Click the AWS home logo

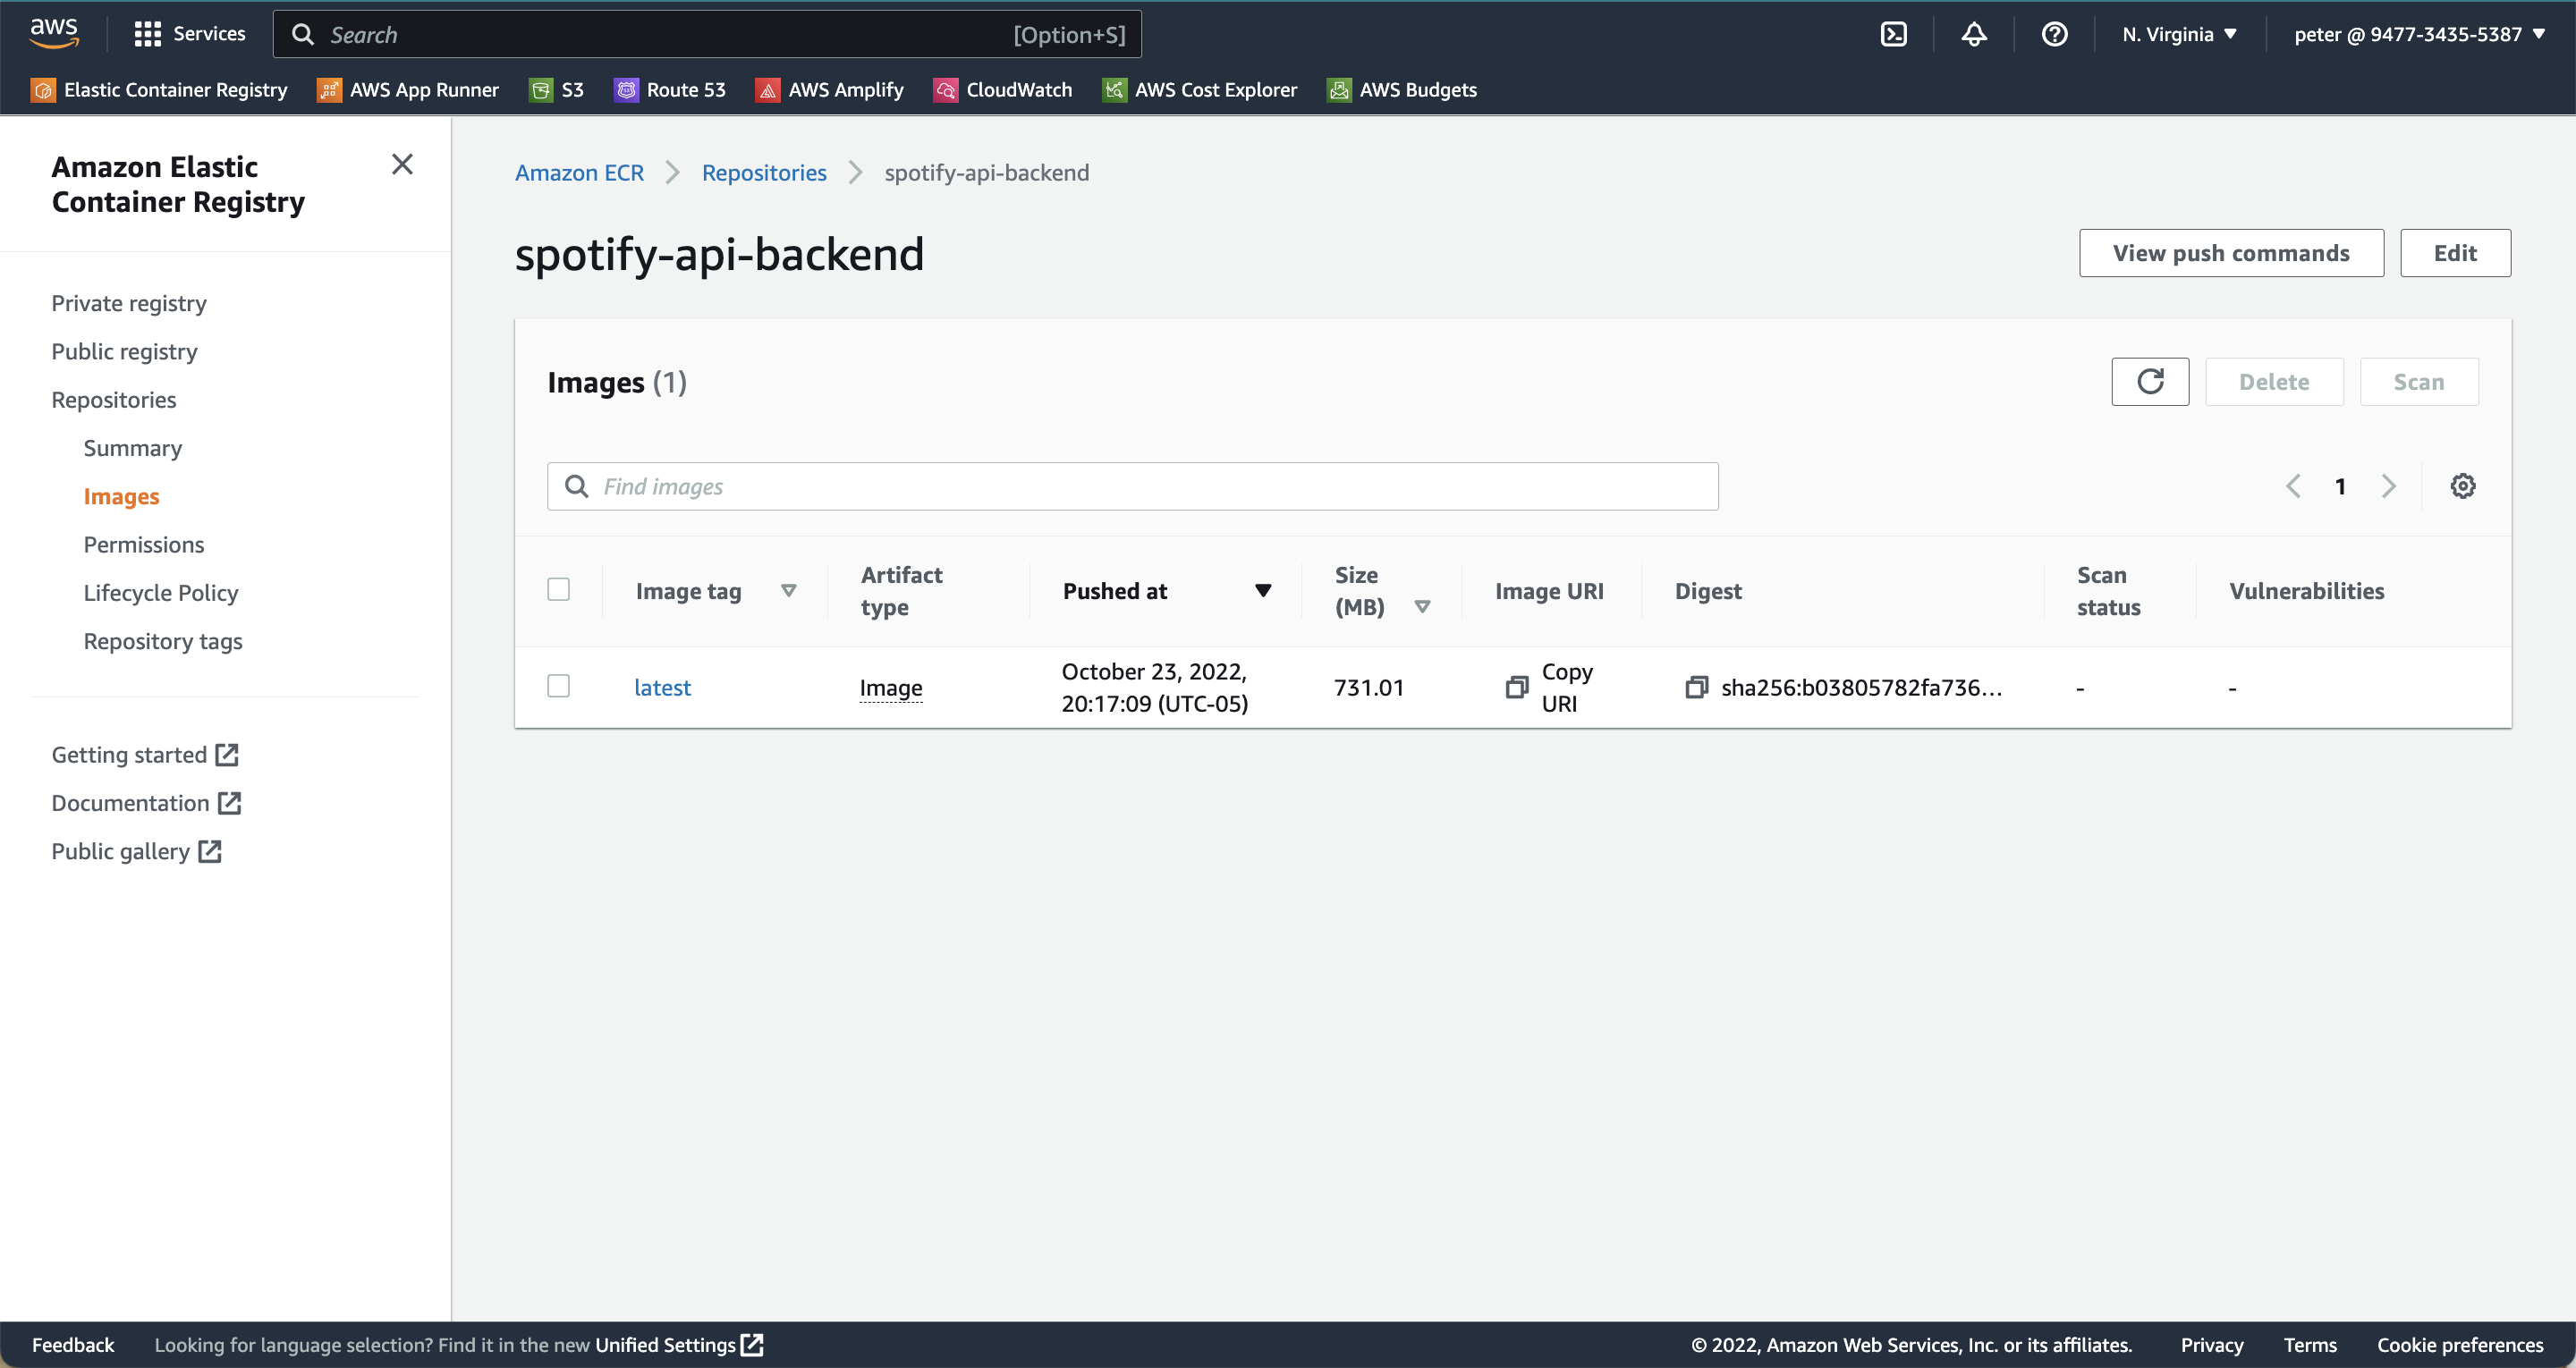coord(54,32)
